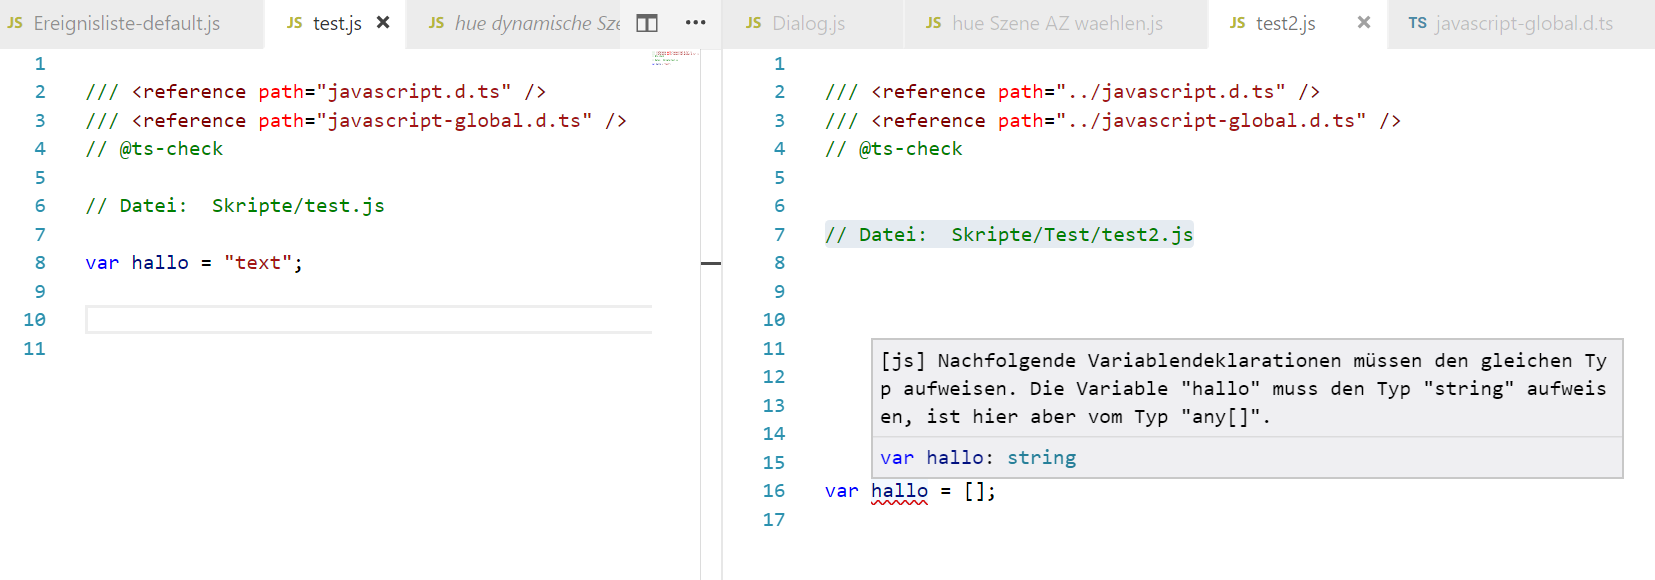Close the test.js tab
This screenshot has height=580, width=1655.
pyautogui.click(x=383, y=22)
